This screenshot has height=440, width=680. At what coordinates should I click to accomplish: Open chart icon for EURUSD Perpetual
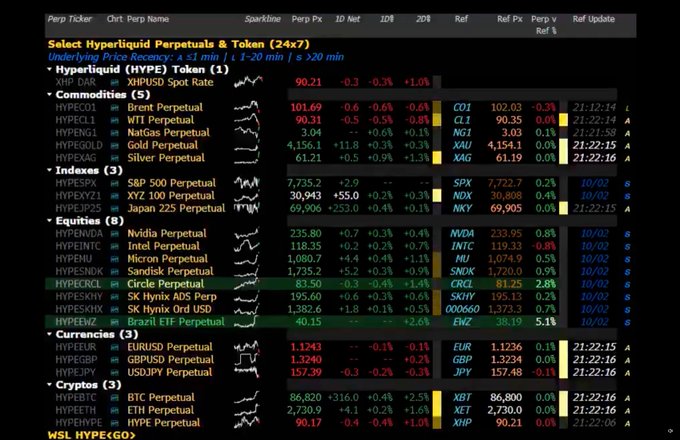click(x=114, y=347)
